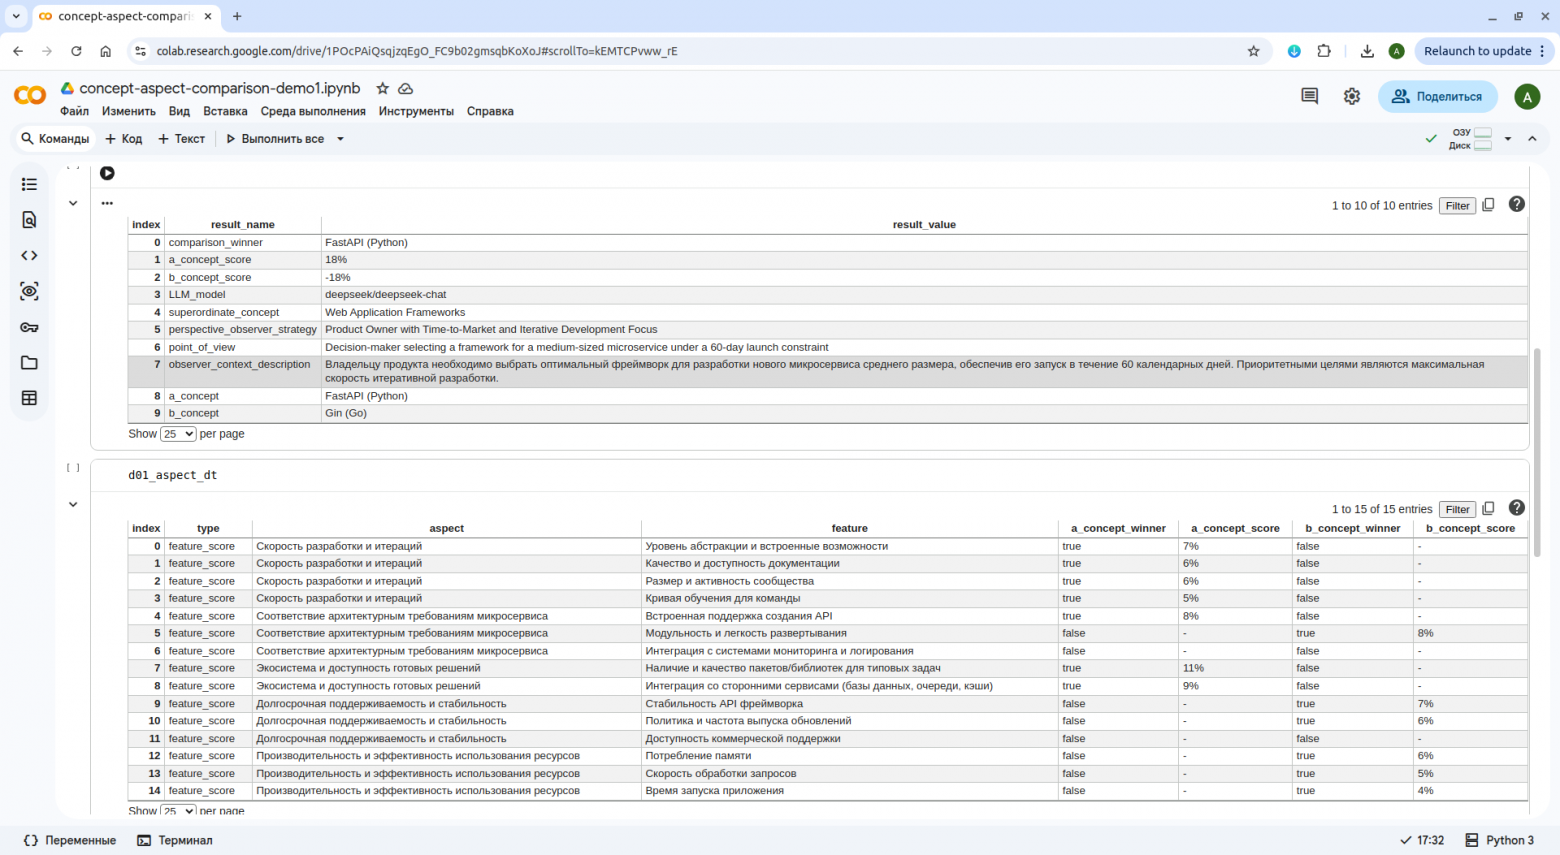The height and width of the screenshot is (855, 1560).
Task: Expand the Выполнить все dropdown arrow
Action: [x=340, y=139]
